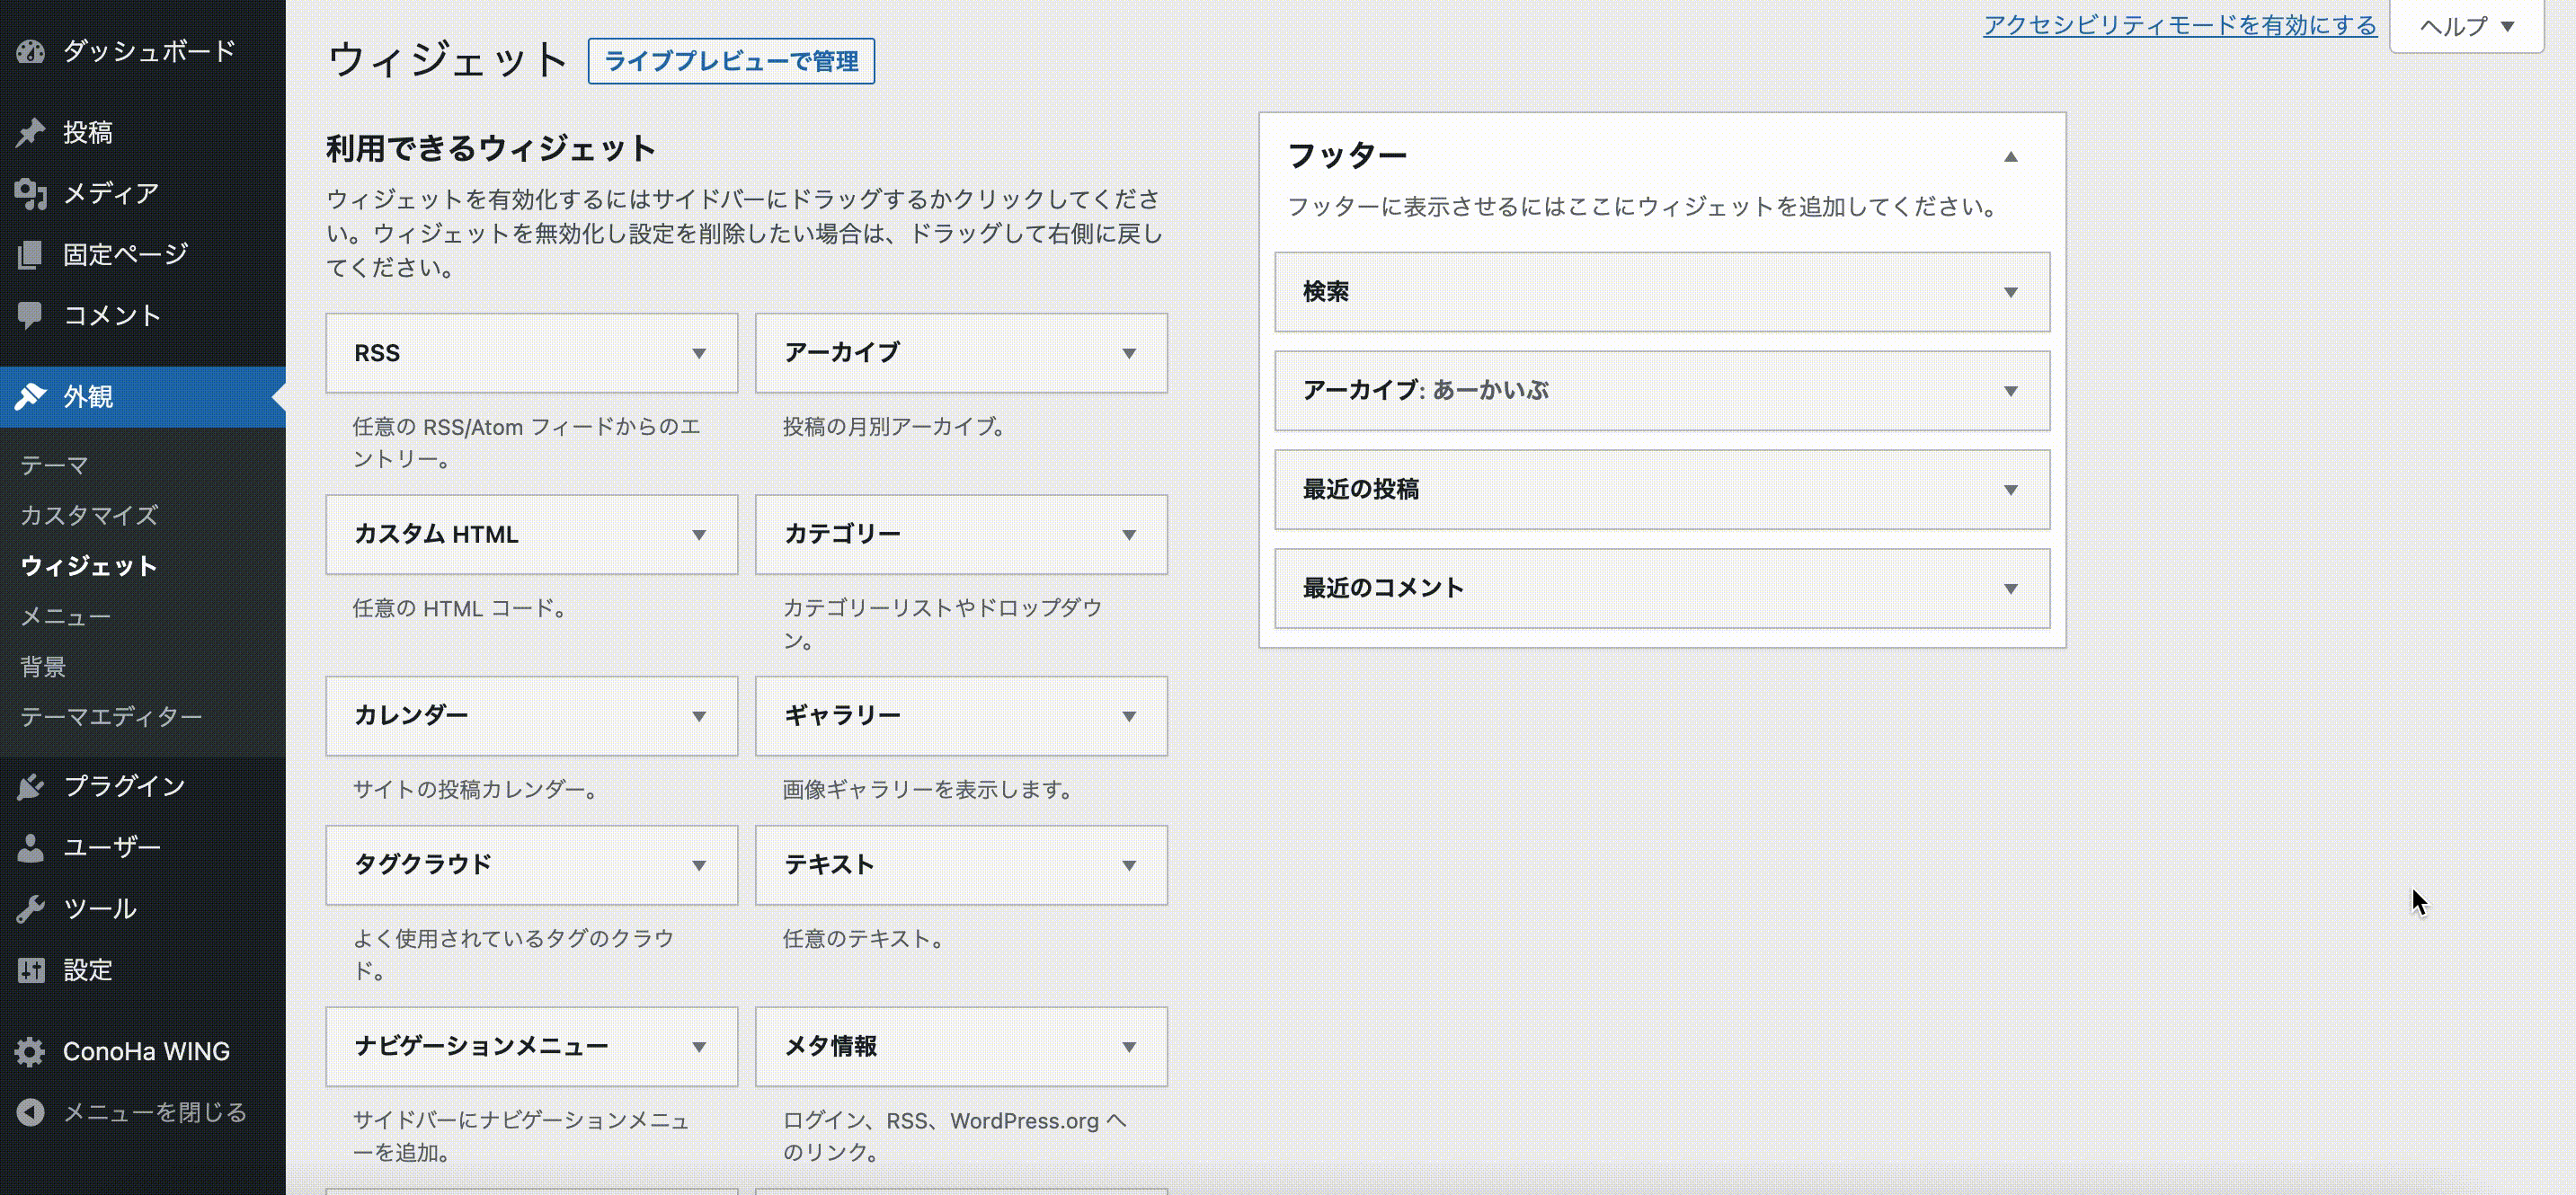Click the Comments speech bubble icon
The width and height of the screenshot is (2576, 1195).
click(30, 315)
